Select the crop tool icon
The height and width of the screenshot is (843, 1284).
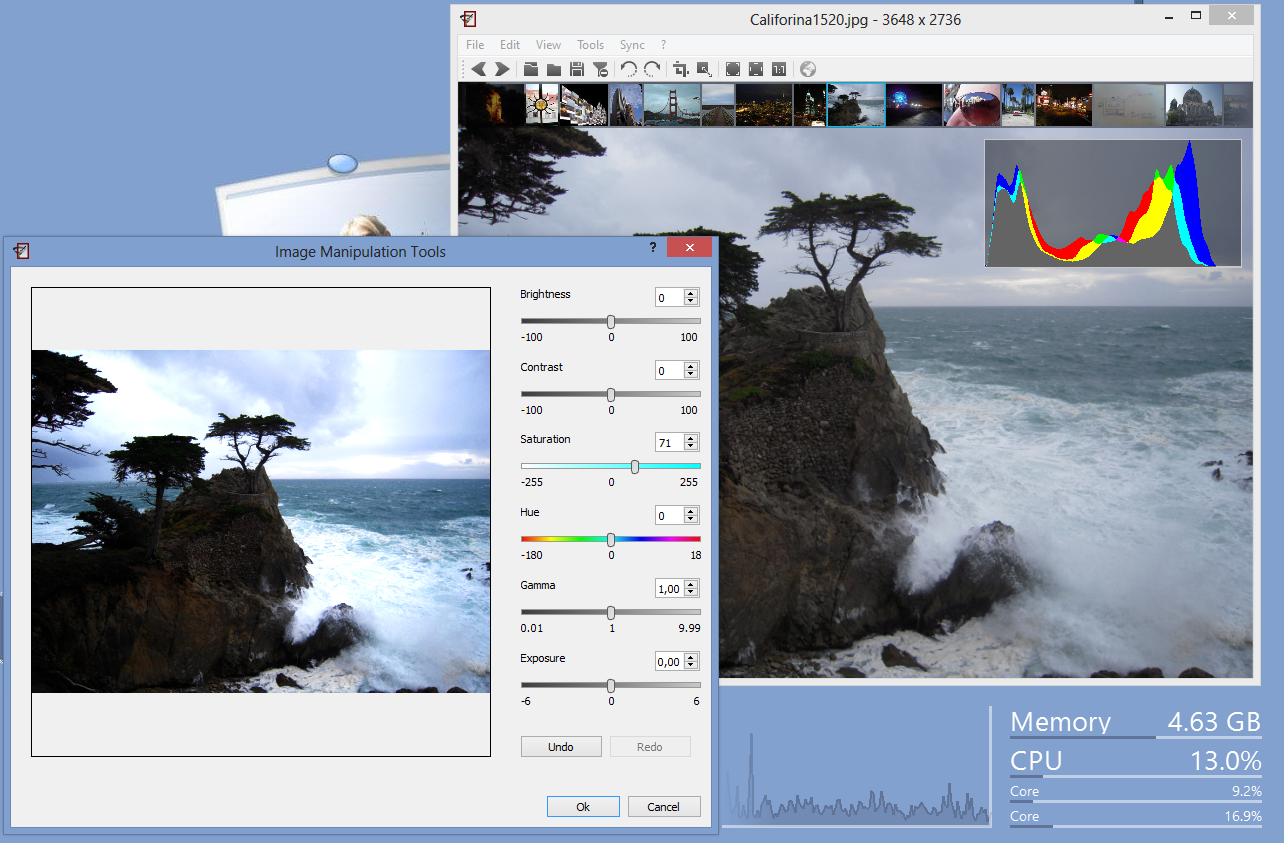681,69
